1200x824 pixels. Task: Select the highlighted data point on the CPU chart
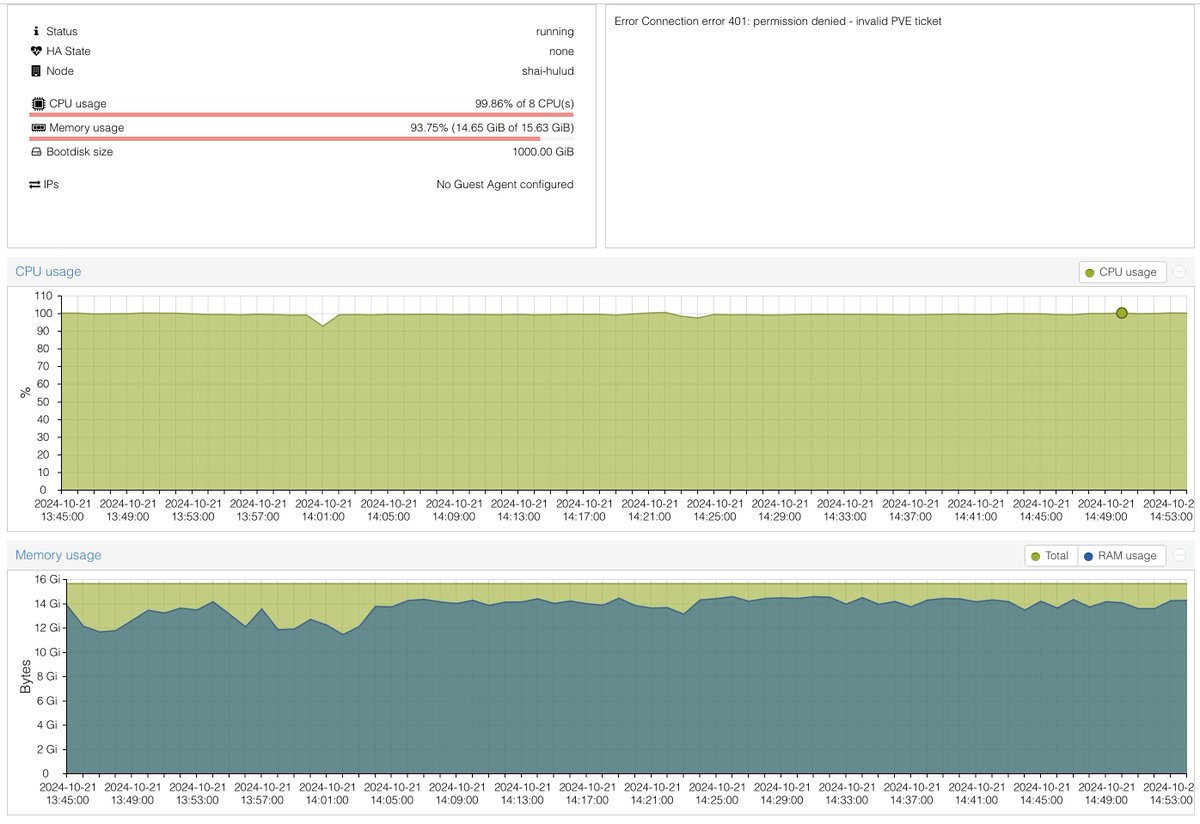[x=1121, y=313]
